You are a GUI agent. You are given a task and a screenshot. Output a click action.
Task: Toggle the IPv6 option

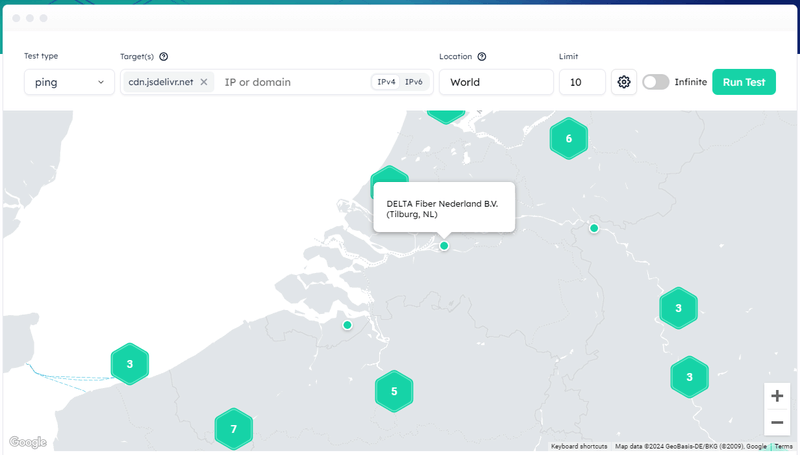point(413,82)
